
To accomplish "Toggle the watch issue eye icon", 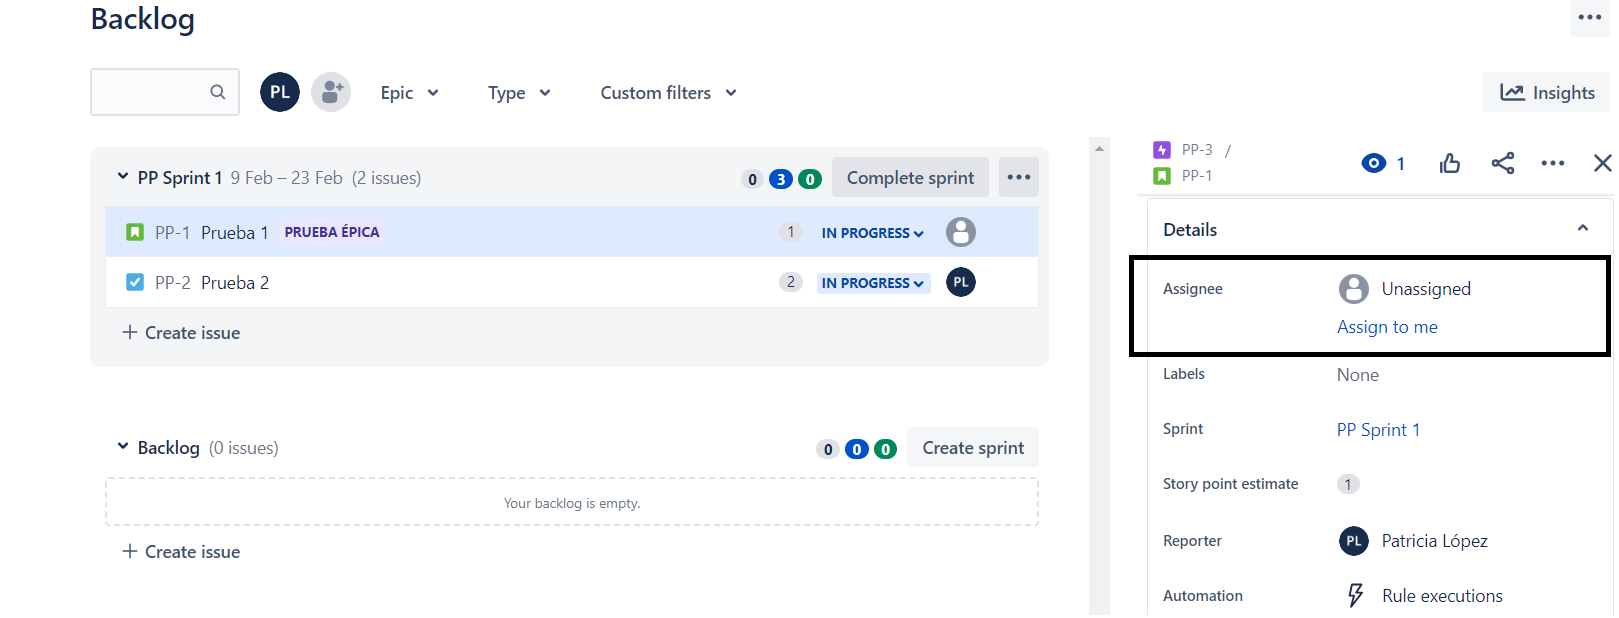I will click(1374, 163).
